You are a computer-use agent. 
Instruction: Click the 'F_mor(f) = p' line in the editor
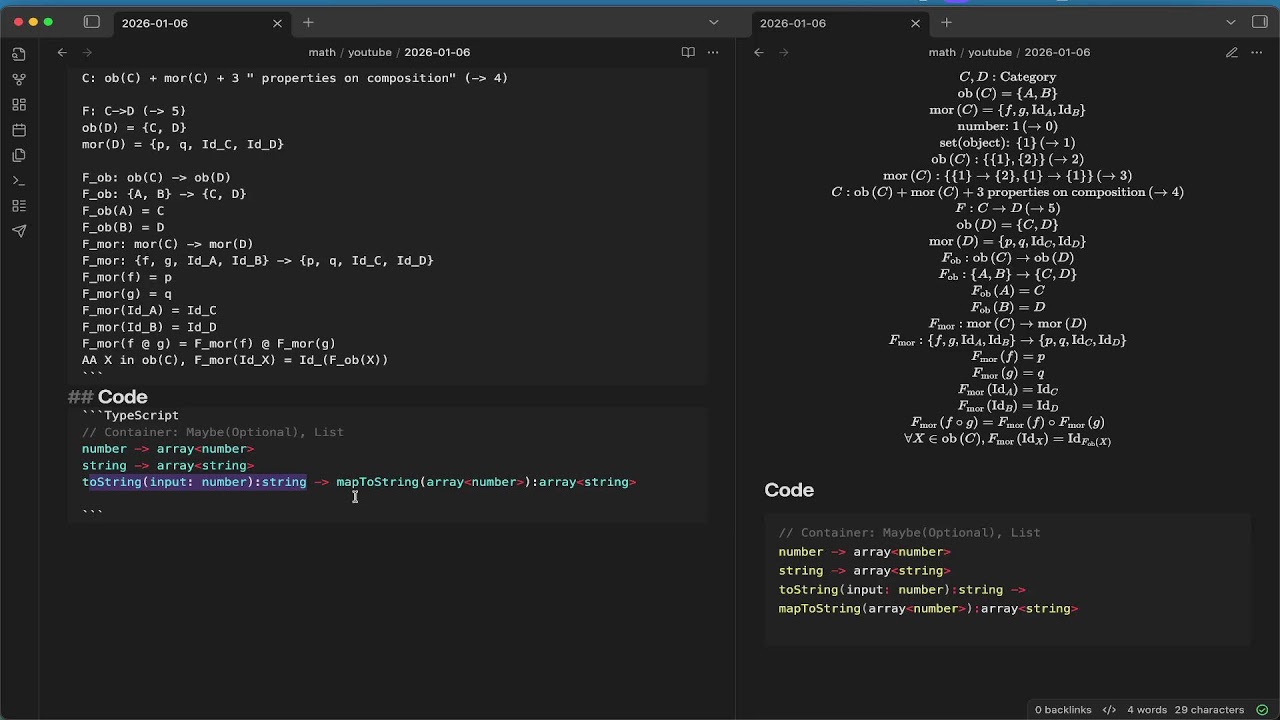[x=127, y=277]
